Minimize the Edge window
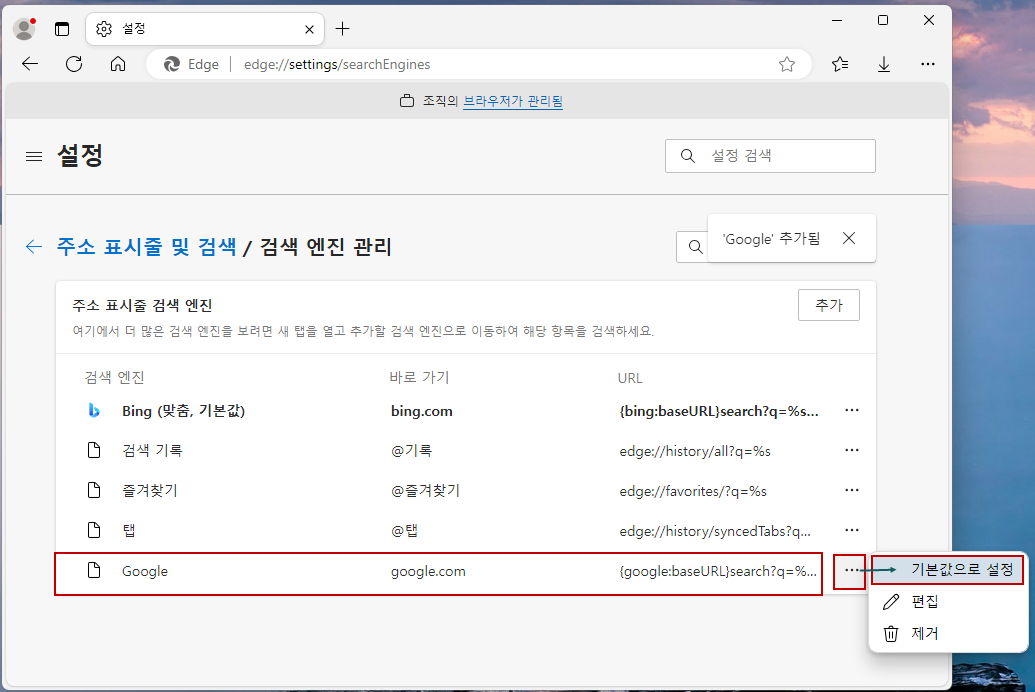1035x692 pixels. point(837,20)
